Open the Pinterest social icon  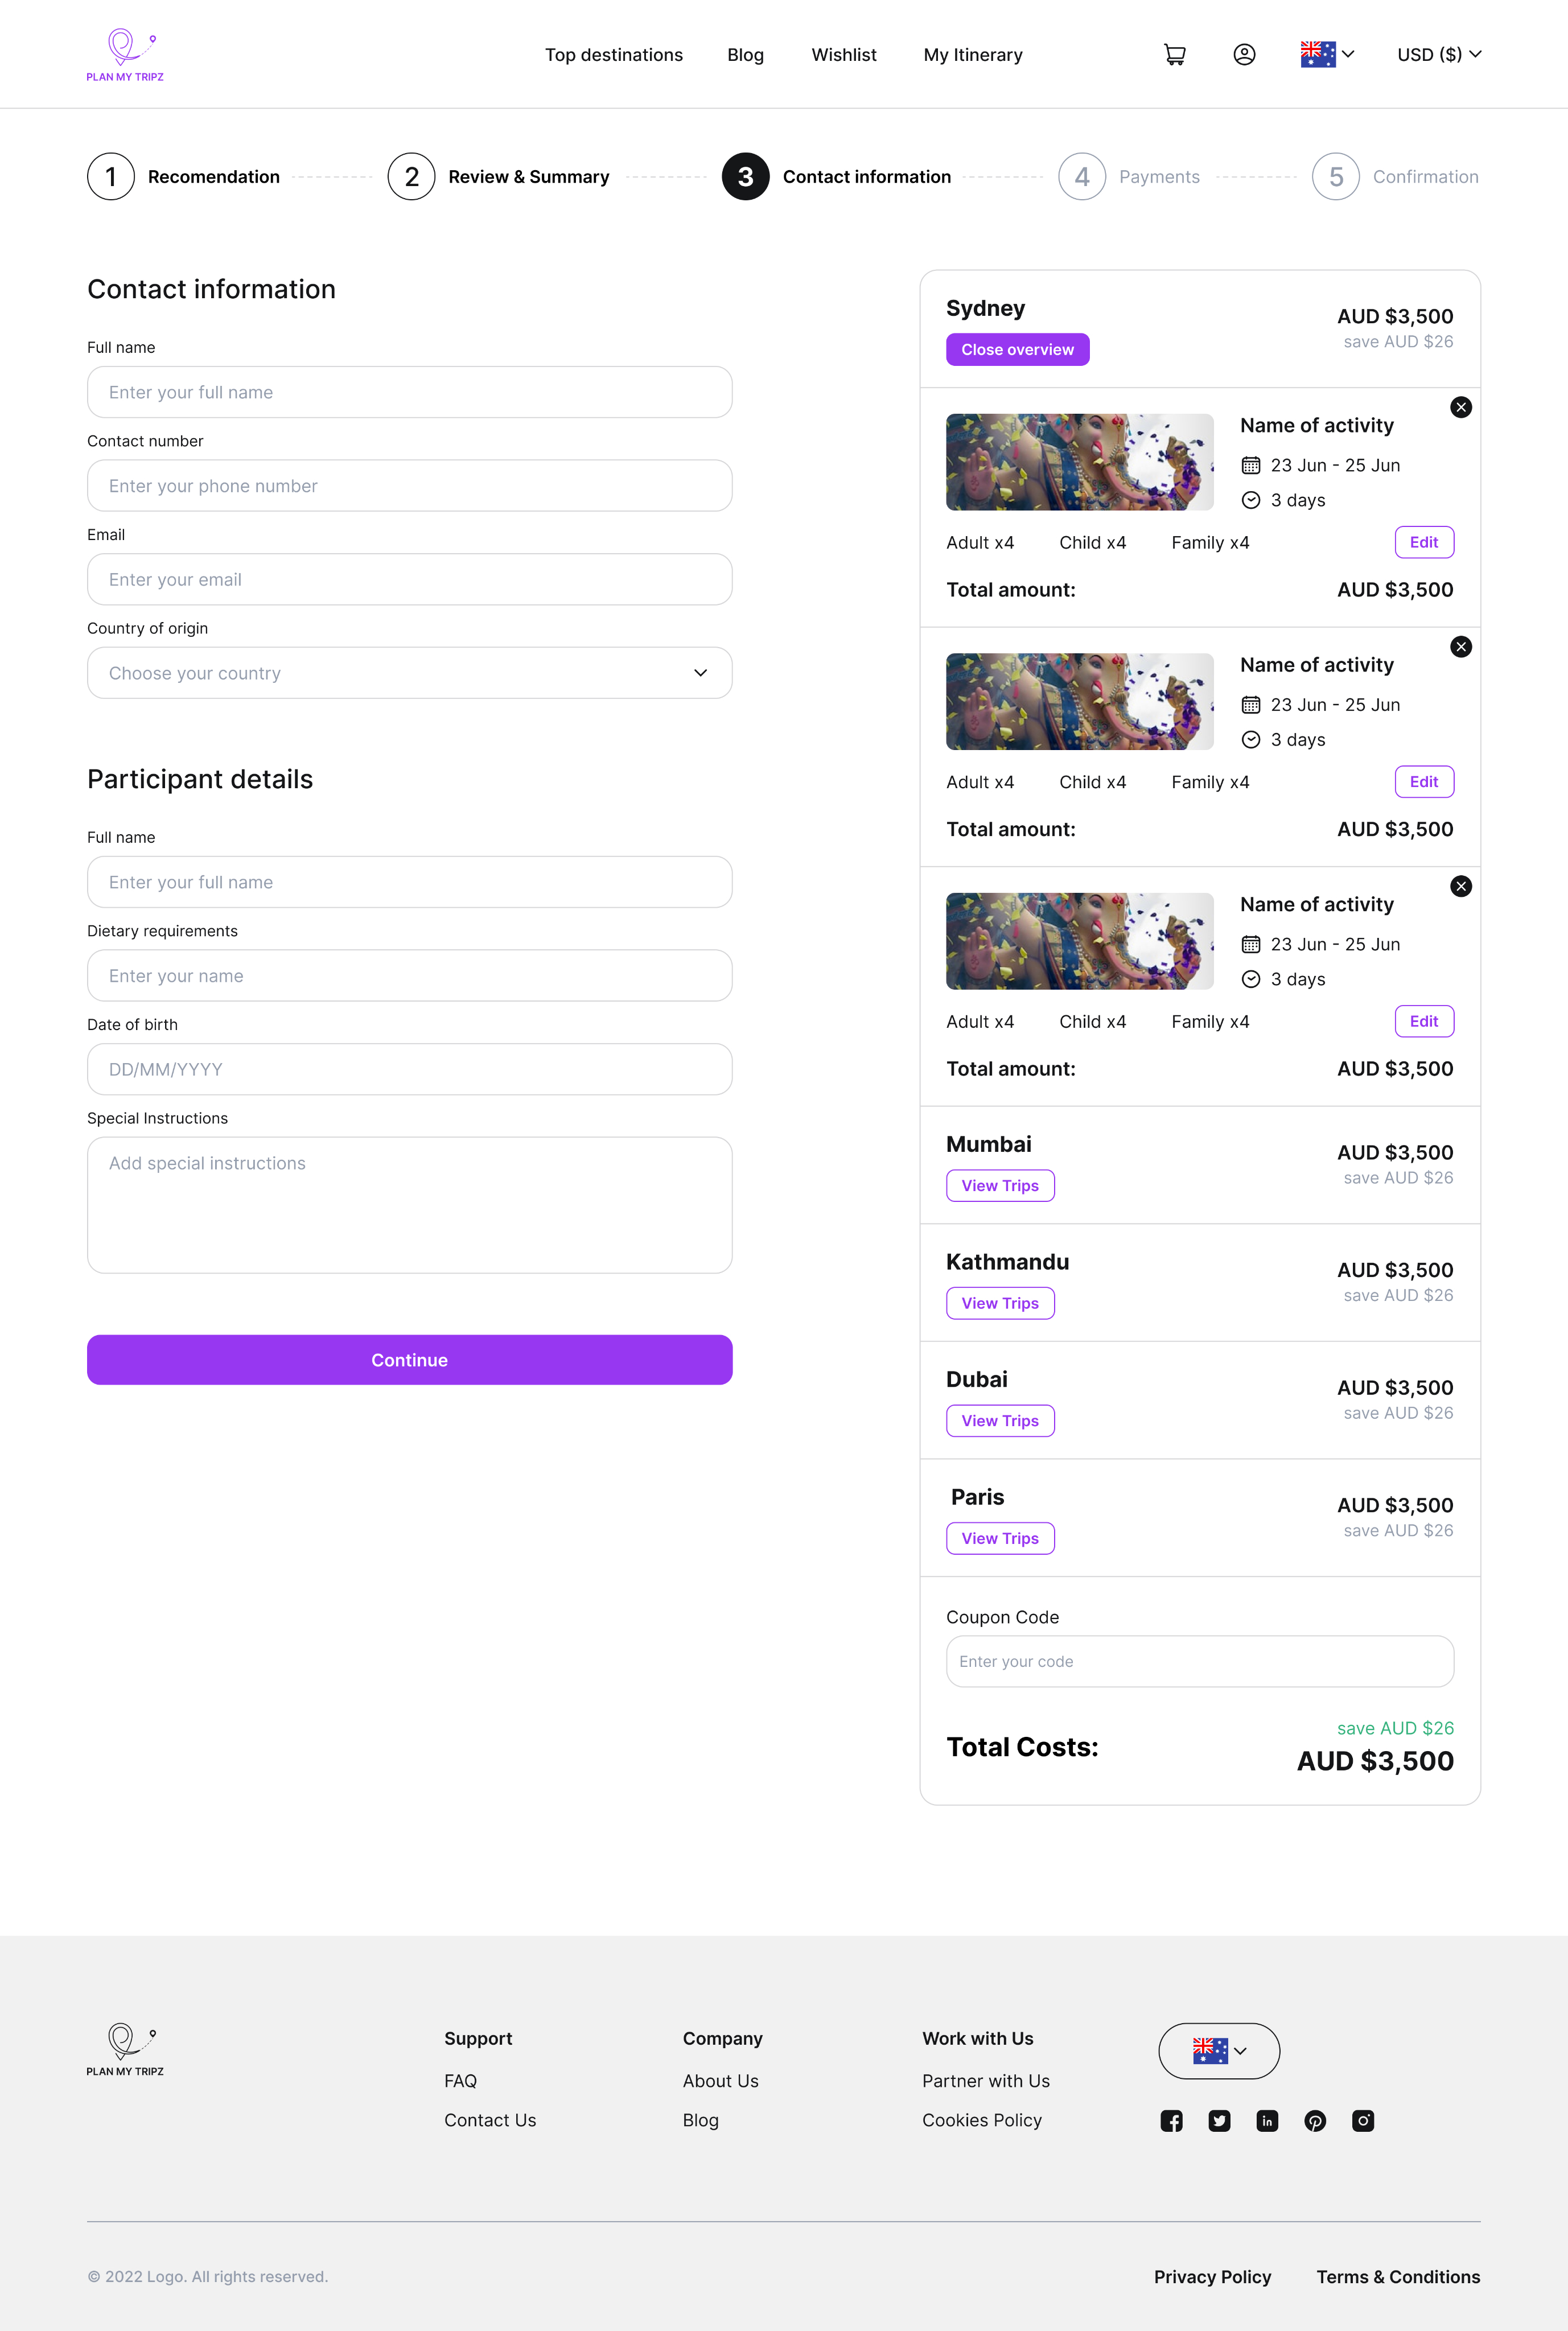(1315, 2121)
